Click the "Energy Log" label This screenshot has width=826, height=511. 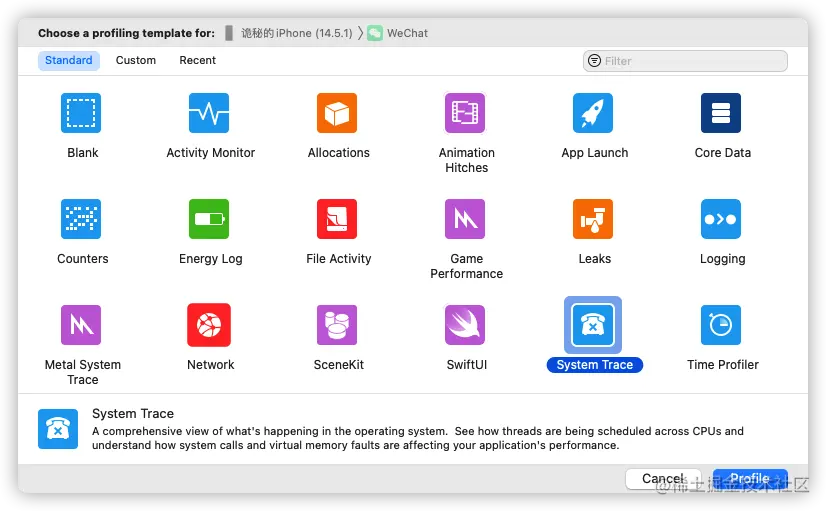pyautogui.click(x=211, y=259)
